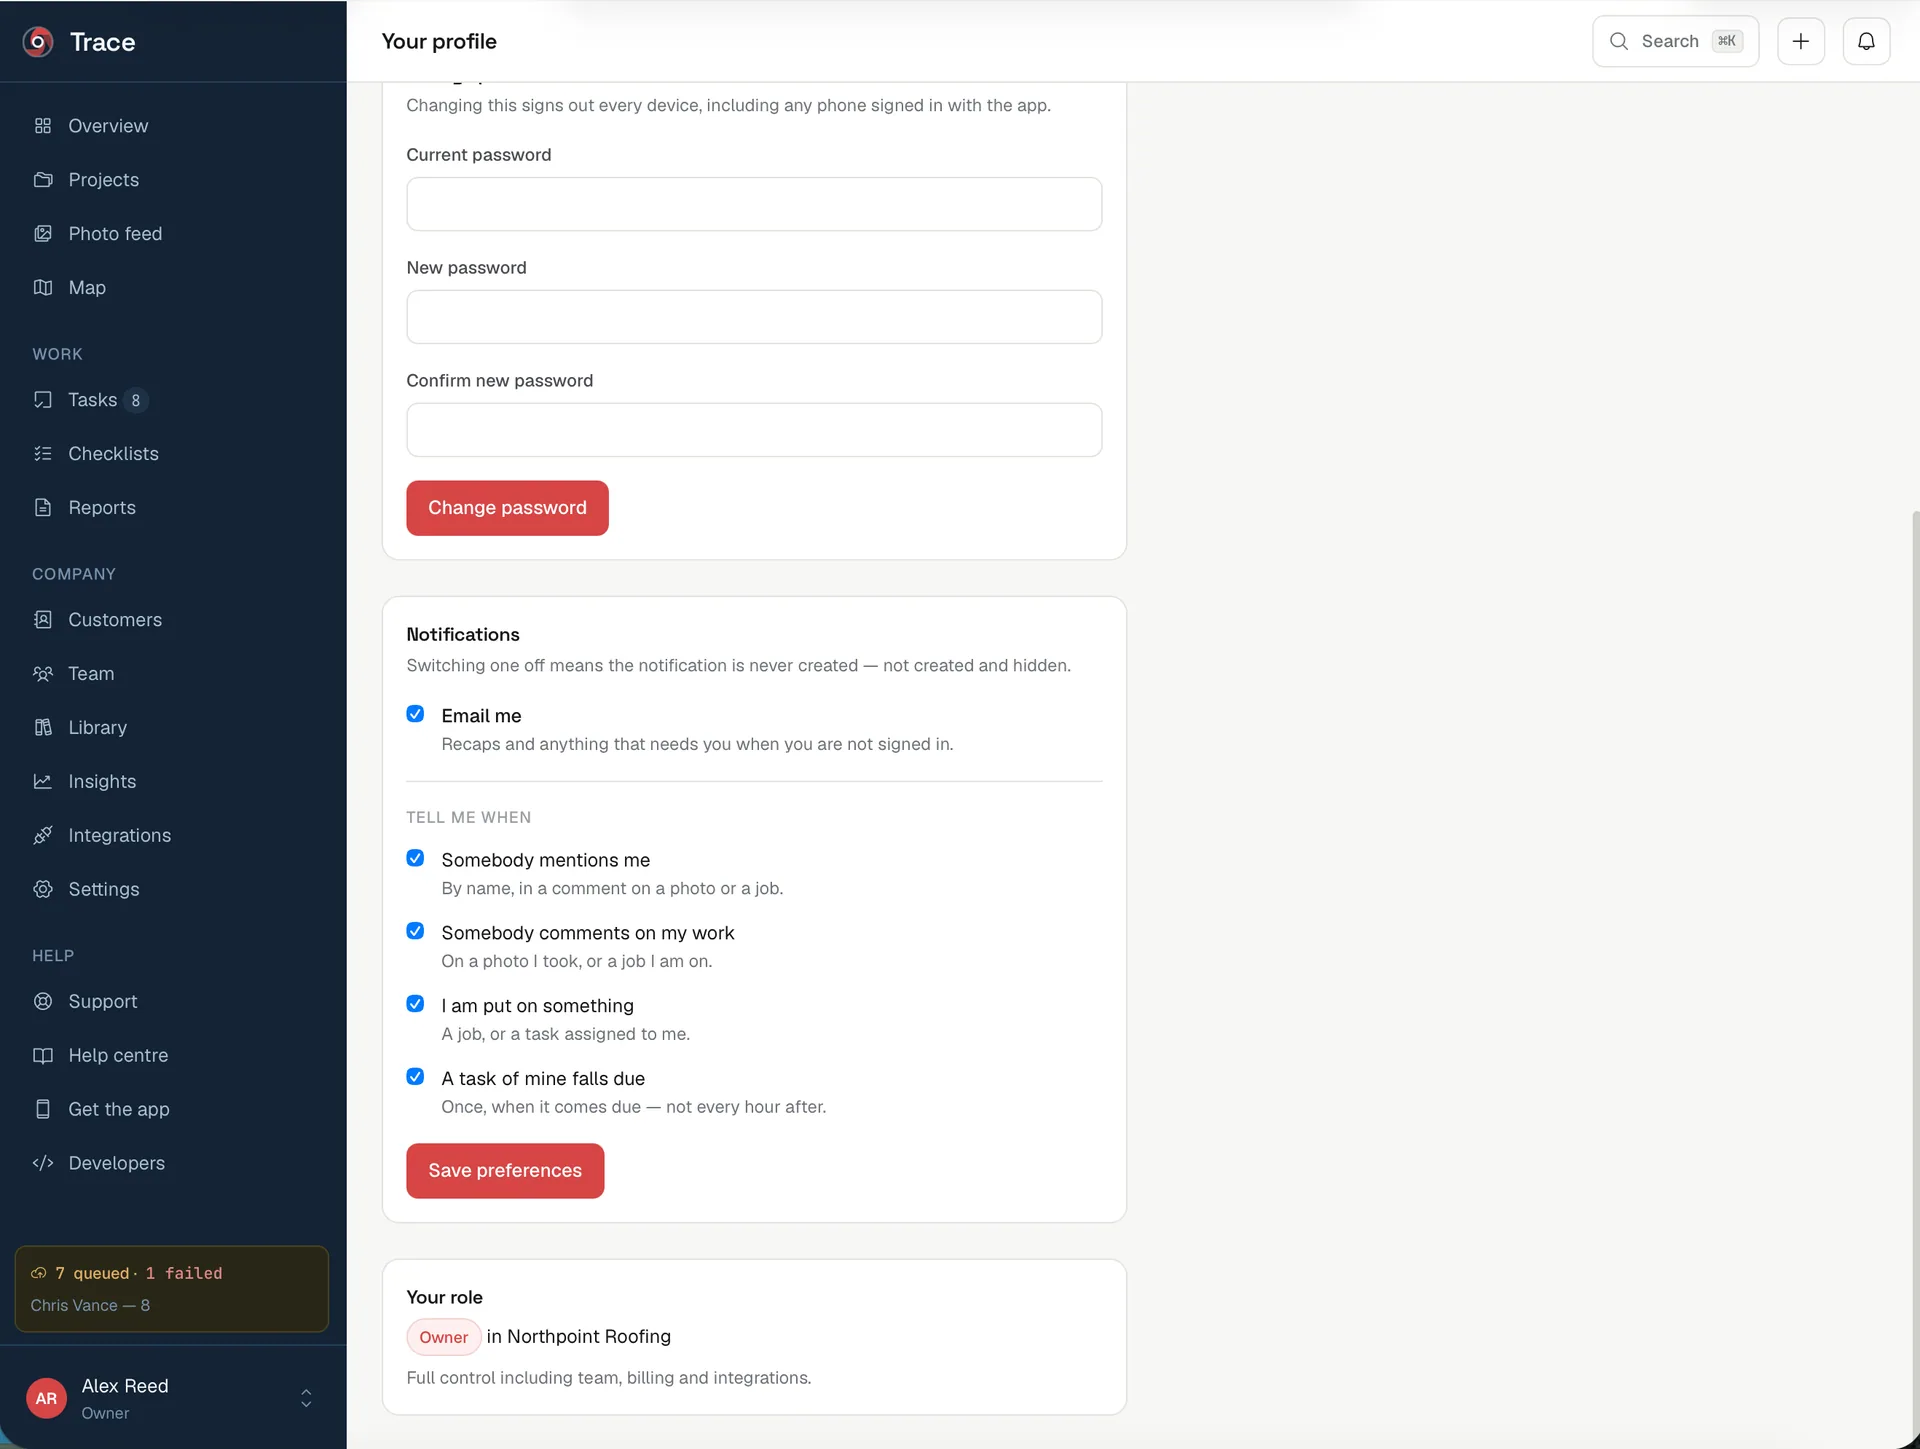Toggle Somebody mentions me checkbox
This screenshot has width=1920, height=1449.
pos(415,859)
